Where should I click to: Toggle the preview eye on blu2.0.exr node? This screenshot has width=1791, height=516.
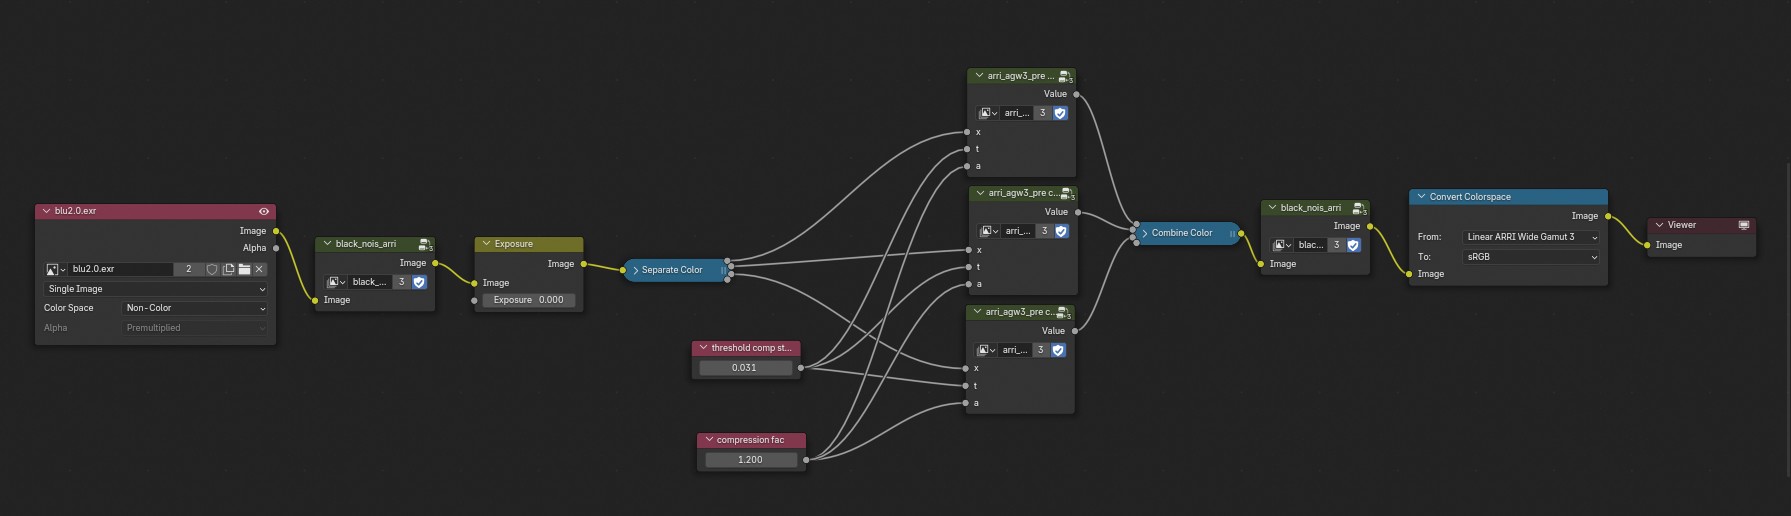(264, 211)
